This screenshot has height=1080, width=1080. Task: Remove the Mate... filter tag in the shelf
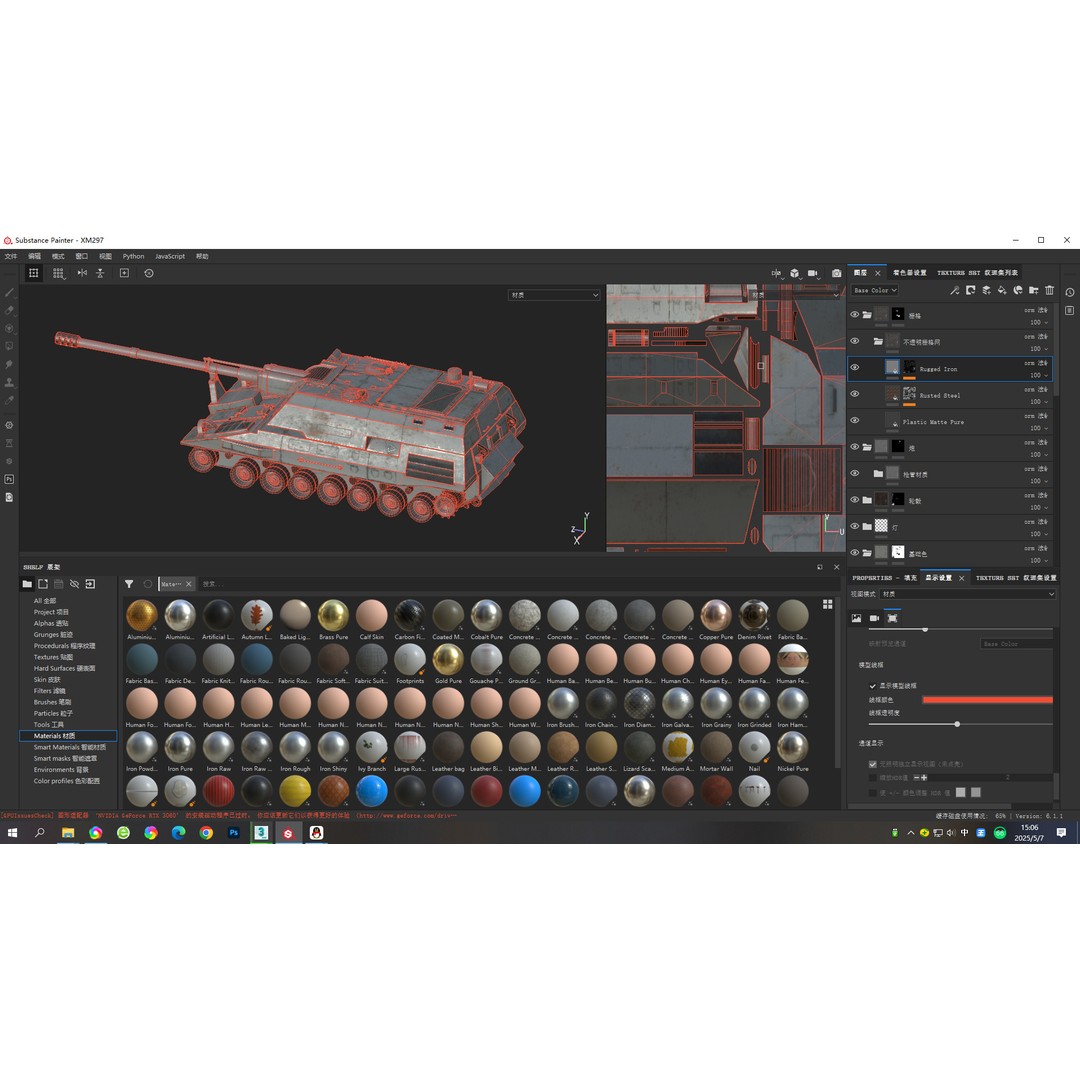pos(189,584)
